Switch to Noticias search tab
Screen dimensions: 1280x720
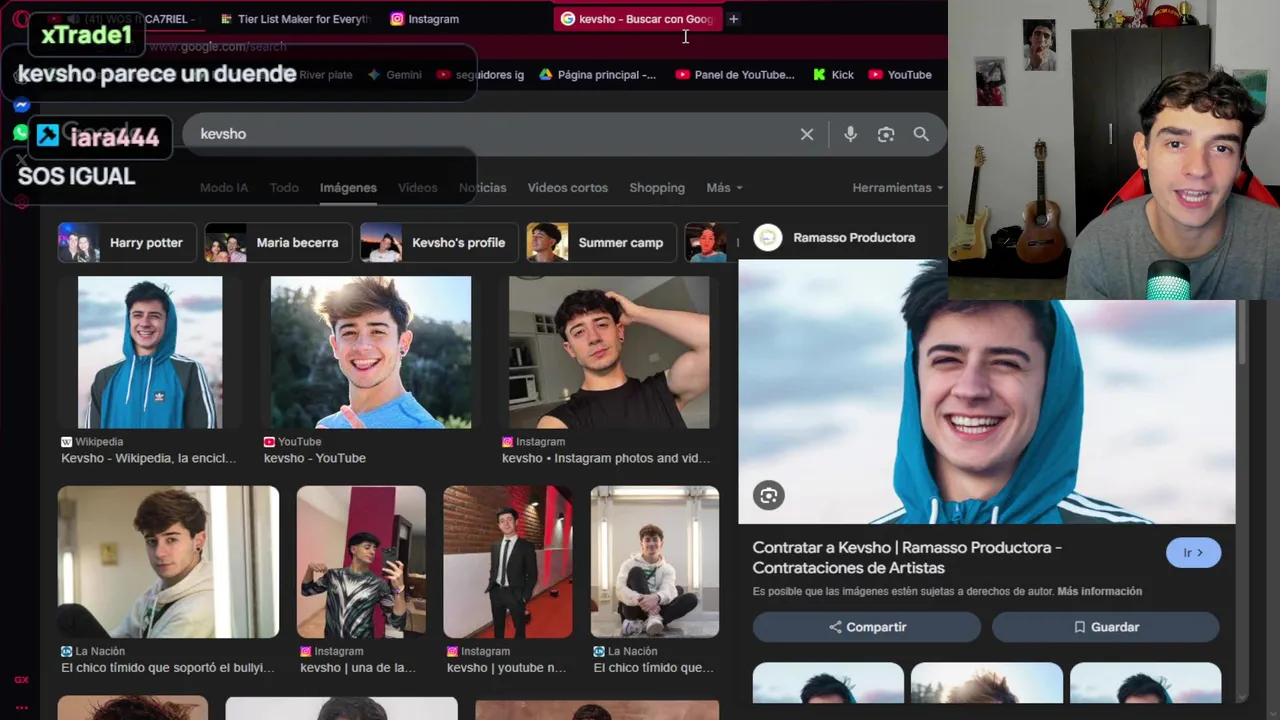tap(482, 188)
